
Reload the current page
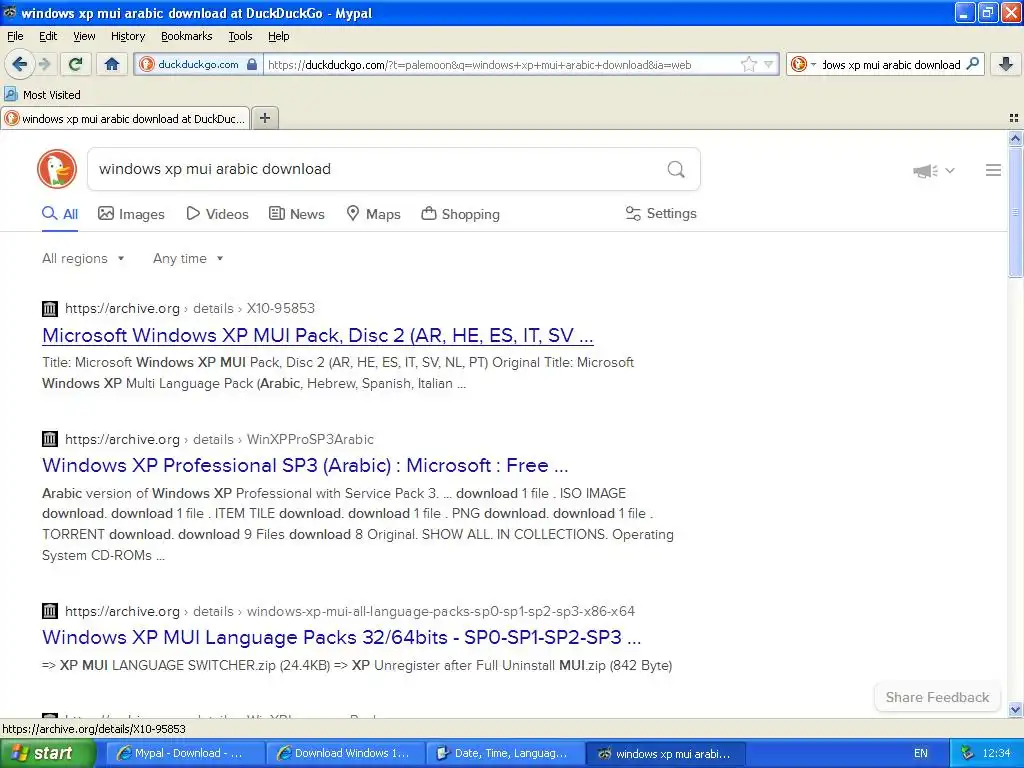pos(76,64)
